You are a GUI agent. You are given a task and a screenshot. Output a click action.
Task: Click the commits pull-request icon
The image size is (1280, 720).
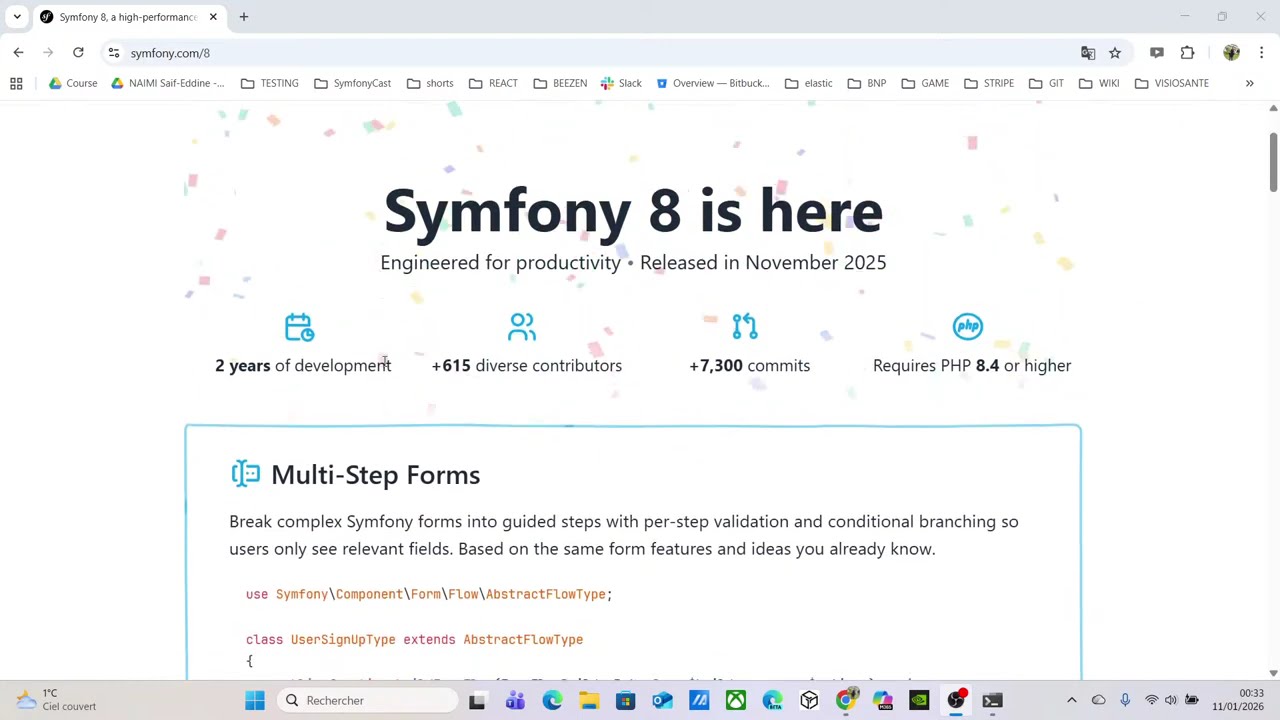coord(745,326)
